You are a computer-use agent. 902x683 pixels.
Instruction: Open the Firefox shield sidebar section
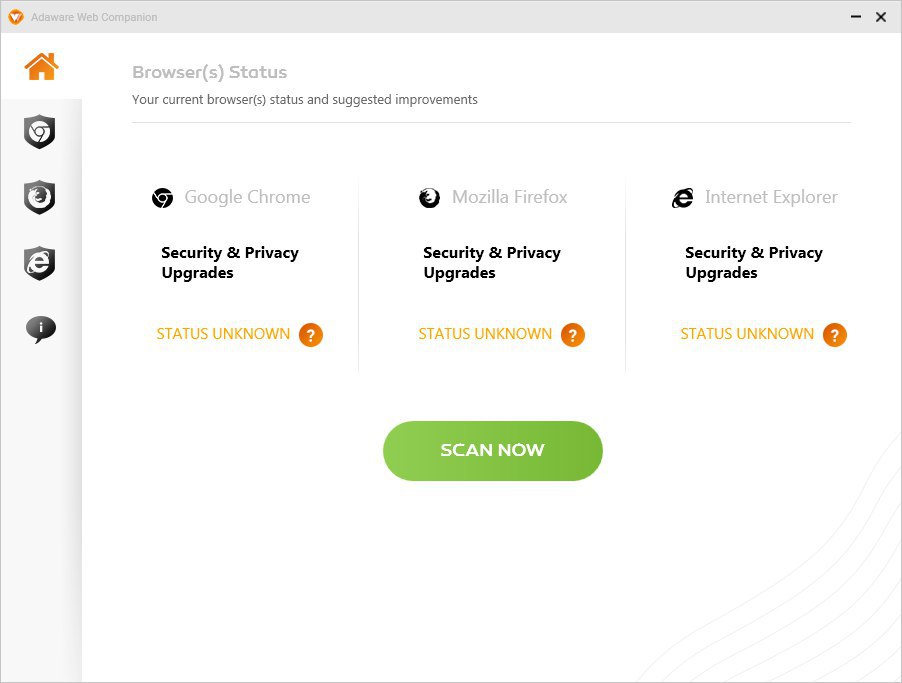(40, 197)
